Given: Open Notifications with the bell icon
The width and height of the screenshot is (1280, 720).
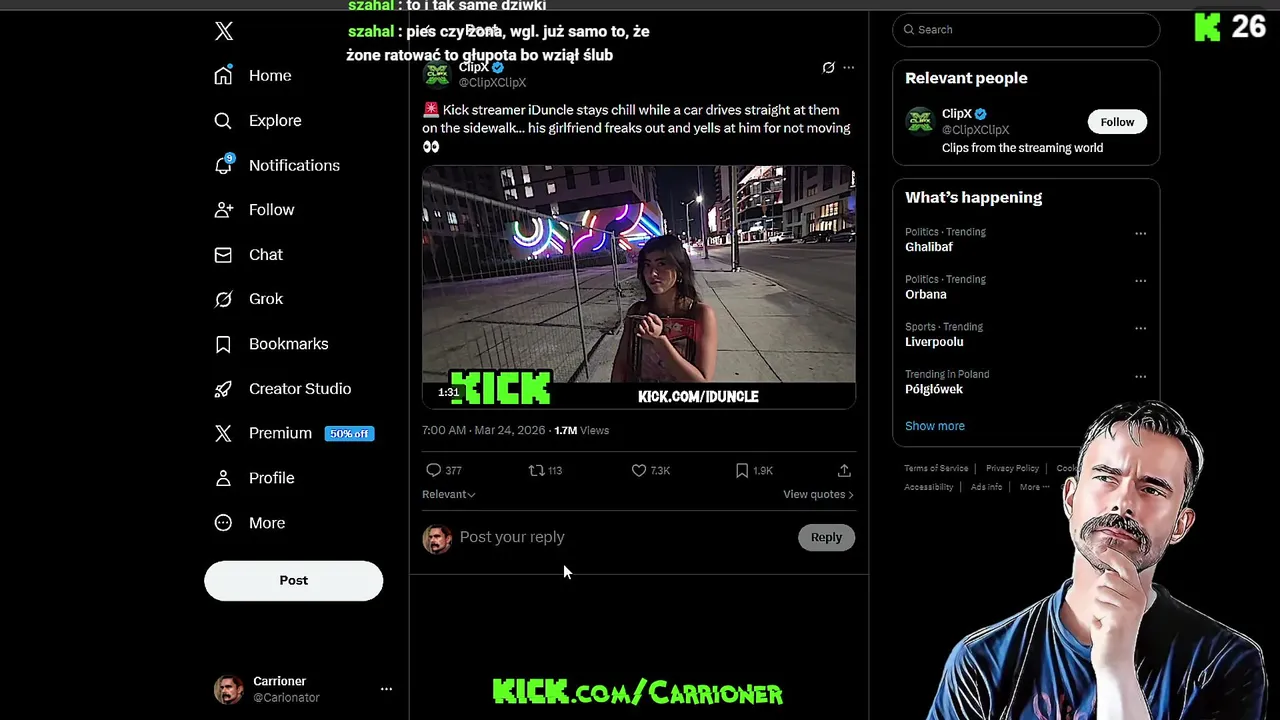Looking at the screenshot, I should pyautogui.click(x=224, y=165).
